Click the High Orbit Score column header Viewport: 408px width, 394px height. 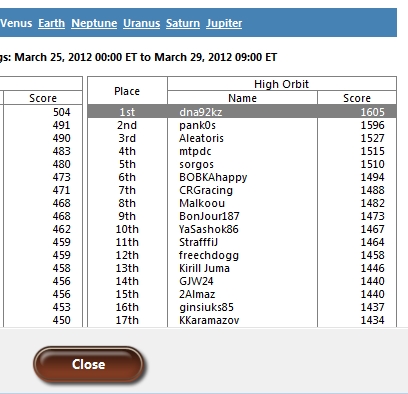[357, 98]
